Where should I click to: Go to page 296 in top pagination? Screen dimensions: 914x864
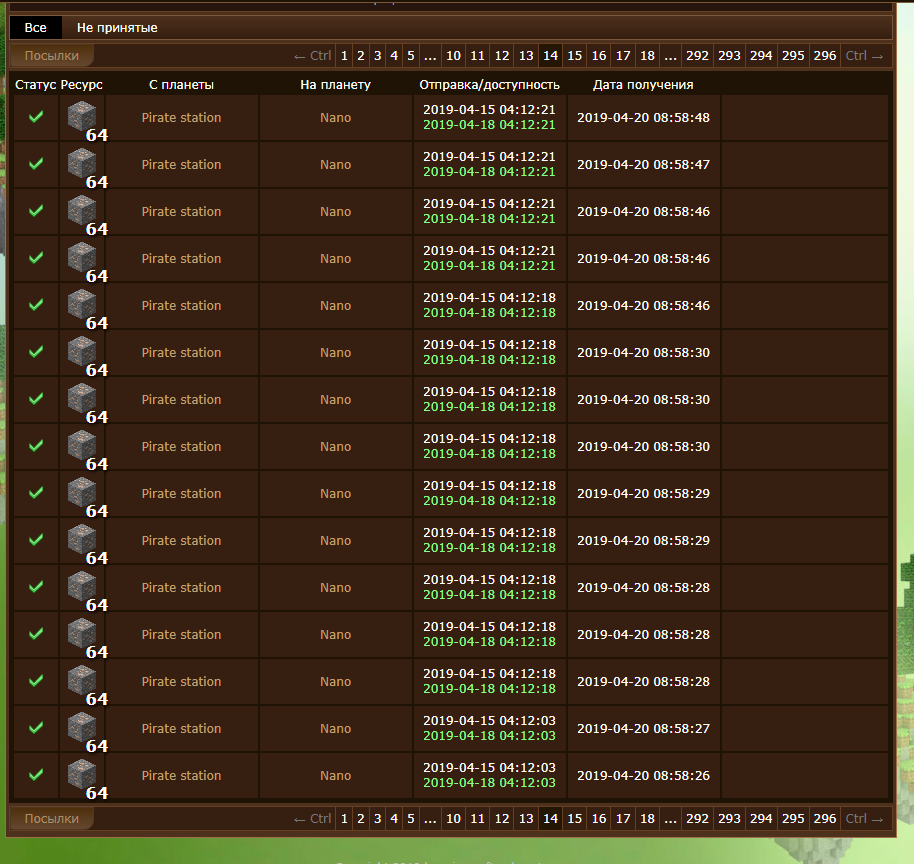[825, 56]
